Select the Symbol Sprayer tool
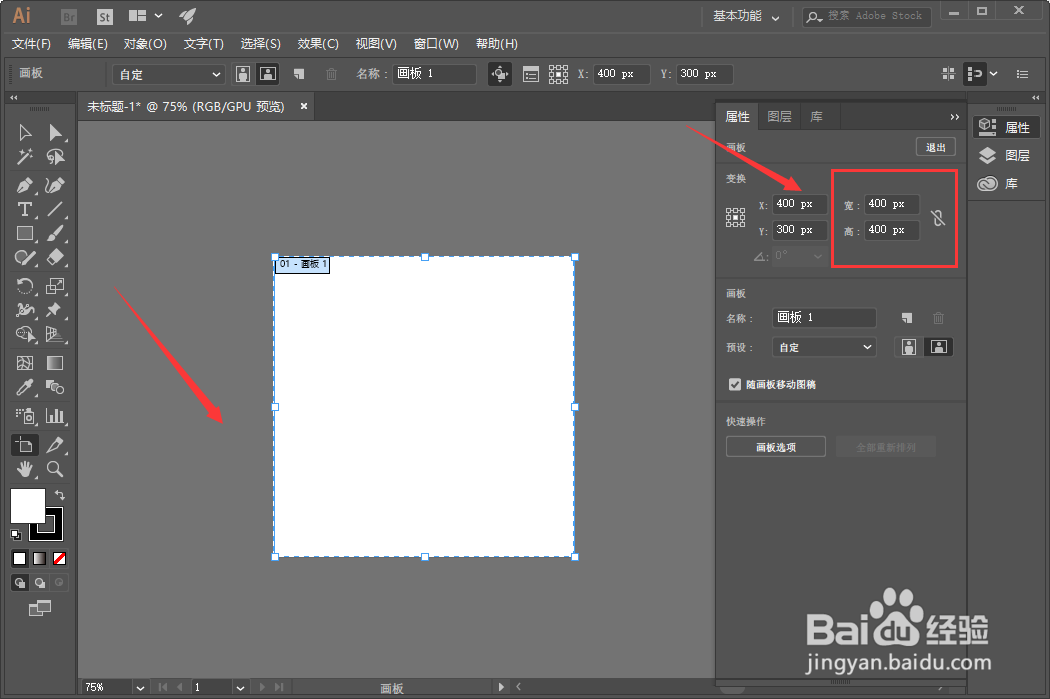Image resolution: width=1050 pixels, height=699 pixels. 25,416
